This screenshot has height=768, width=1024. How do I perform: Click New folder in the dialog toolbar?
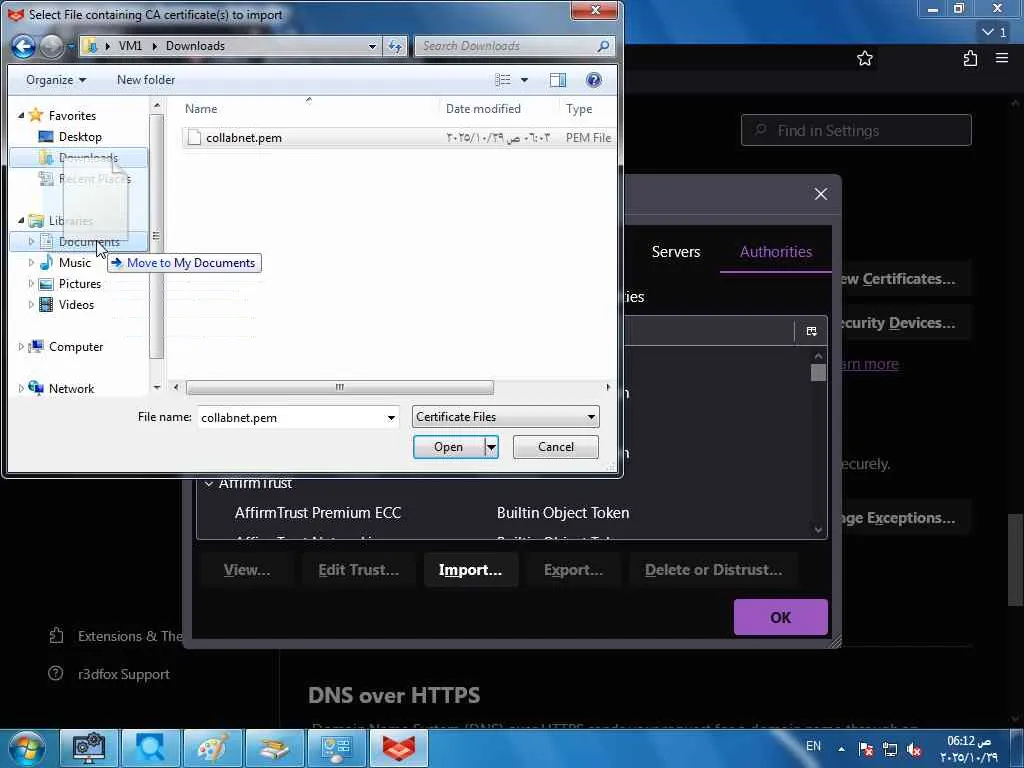click(x=146, y=80)
